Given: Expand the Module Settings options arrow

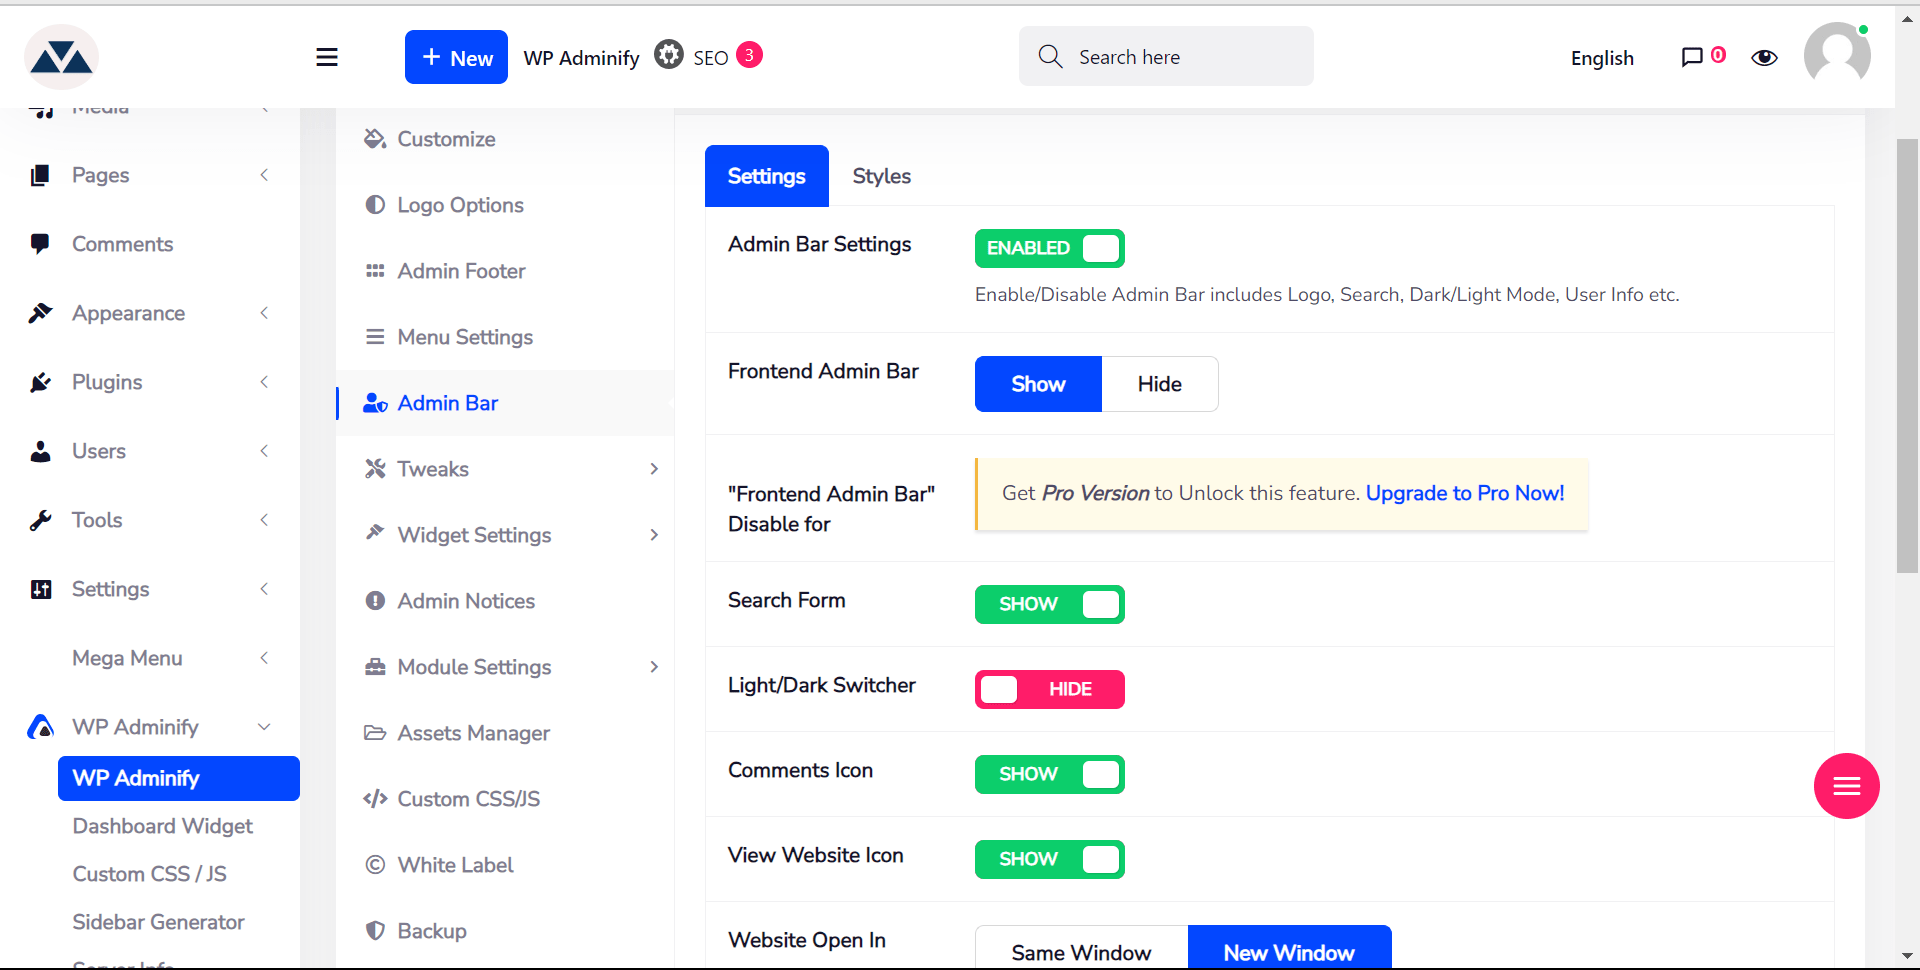Looking at the screenshot, I should click(654, 667).
